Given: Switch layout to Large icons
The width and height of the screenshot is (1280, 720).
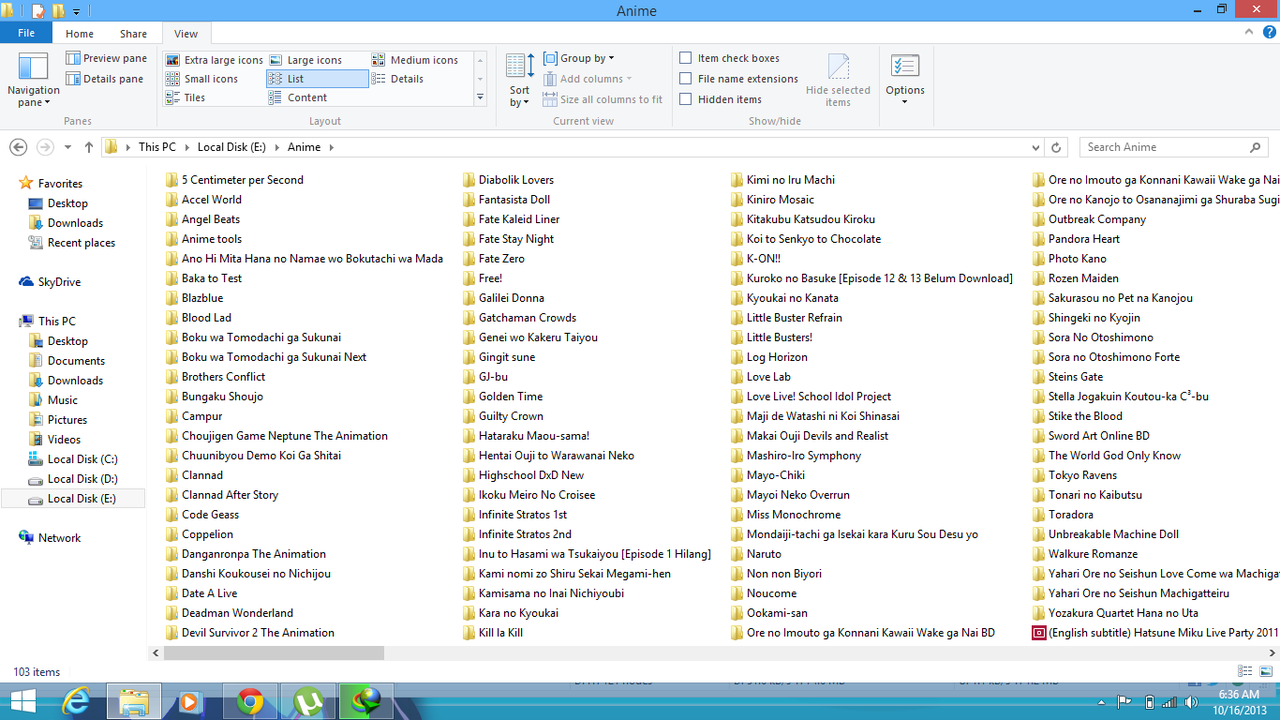Looking at the screenshot, I should point(306,60).
